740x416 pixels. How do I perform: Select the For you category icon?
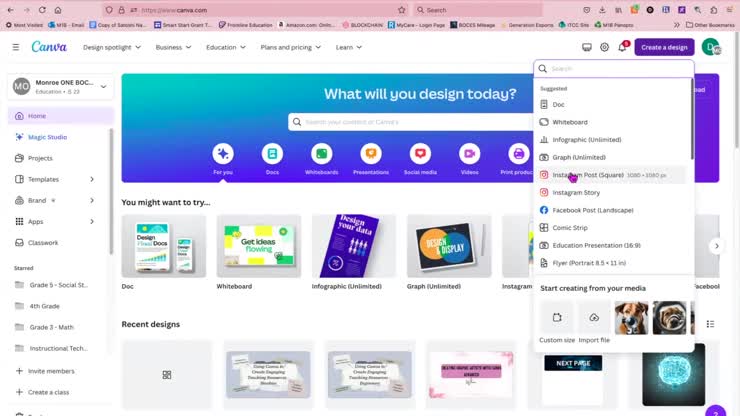pos(223,154)
